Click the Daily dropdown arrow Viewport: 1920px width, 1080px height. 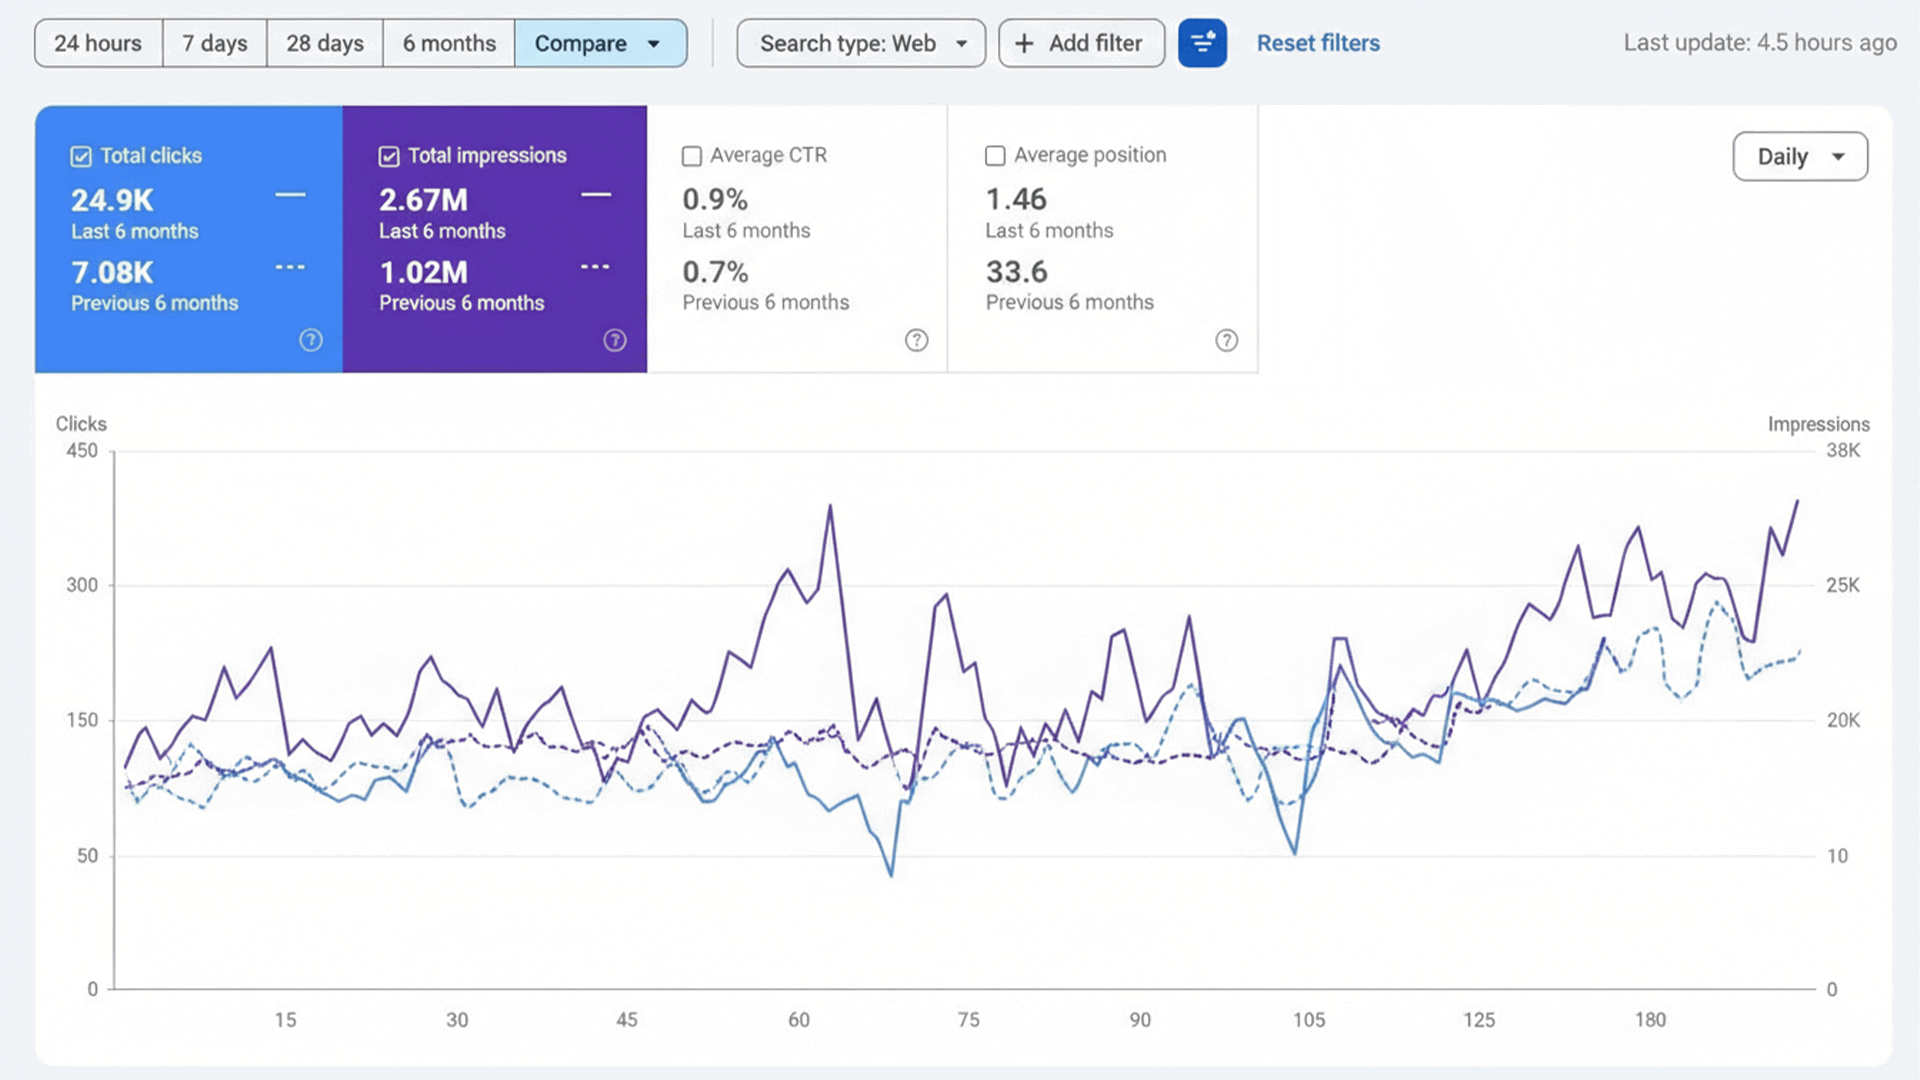1838,157
